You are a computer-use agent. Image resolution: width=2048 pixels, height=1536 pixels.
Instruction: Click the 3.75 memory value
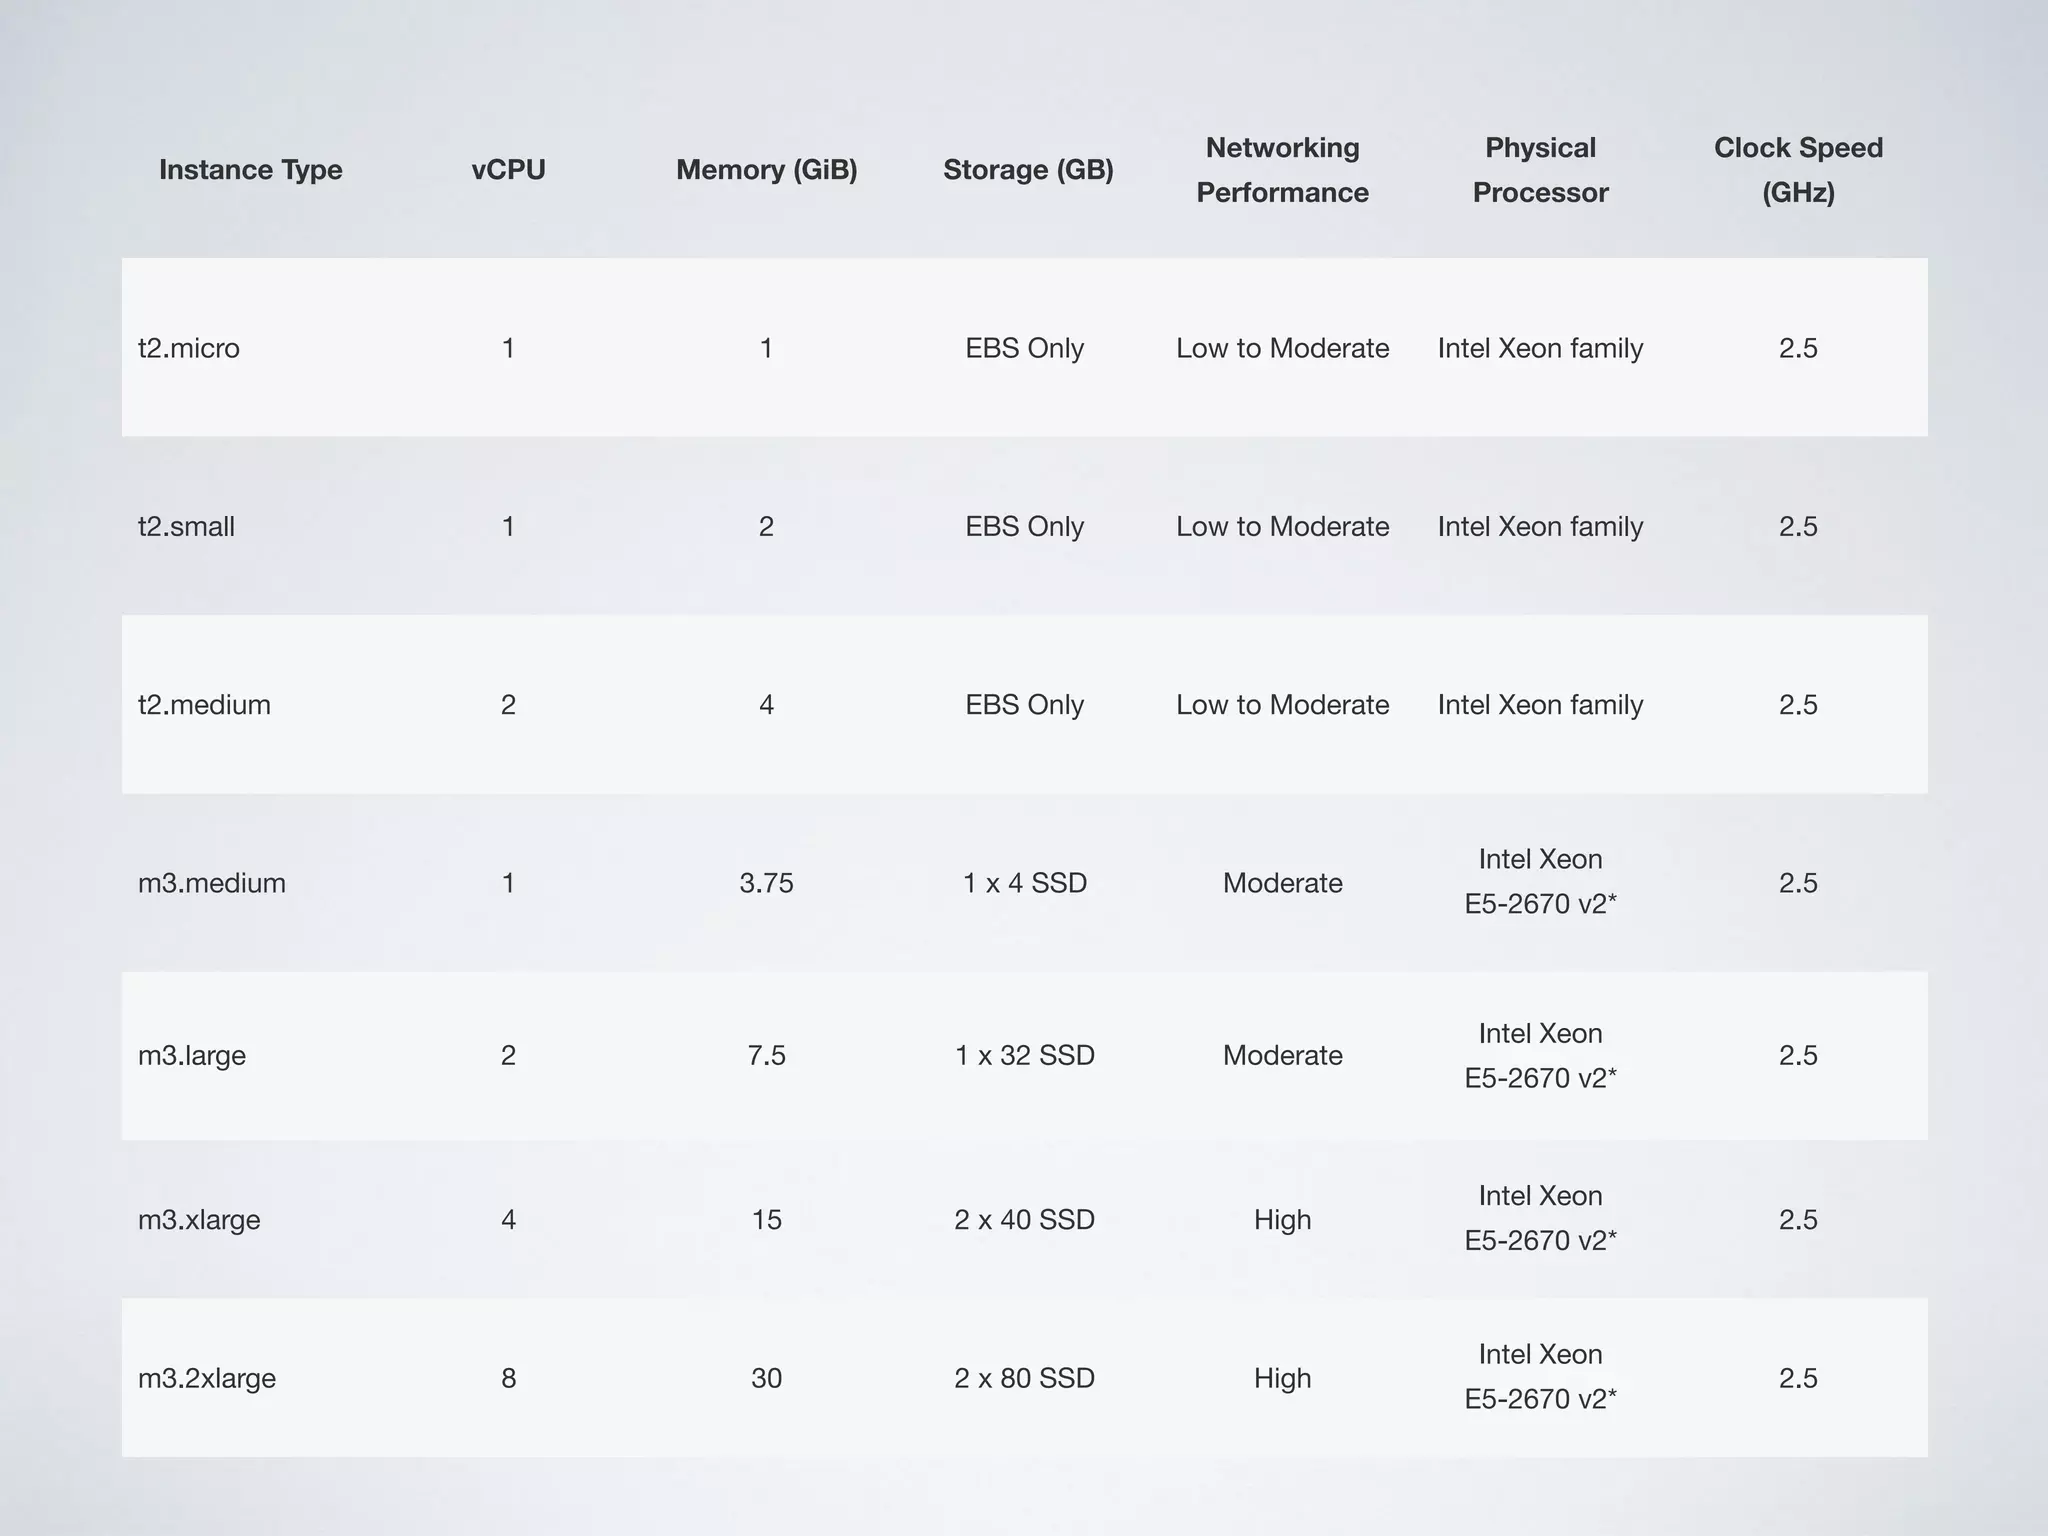pyautogui.click(x=766, y=883)
